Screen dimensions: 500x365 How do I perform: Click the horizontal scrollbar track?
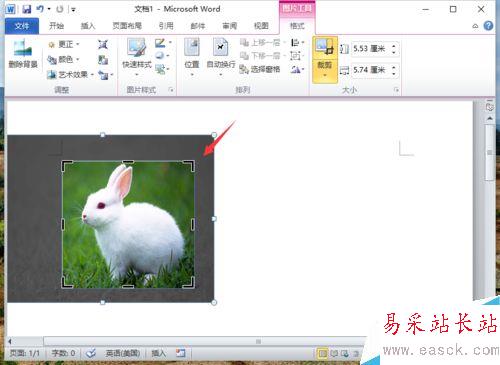click(205, 341)
